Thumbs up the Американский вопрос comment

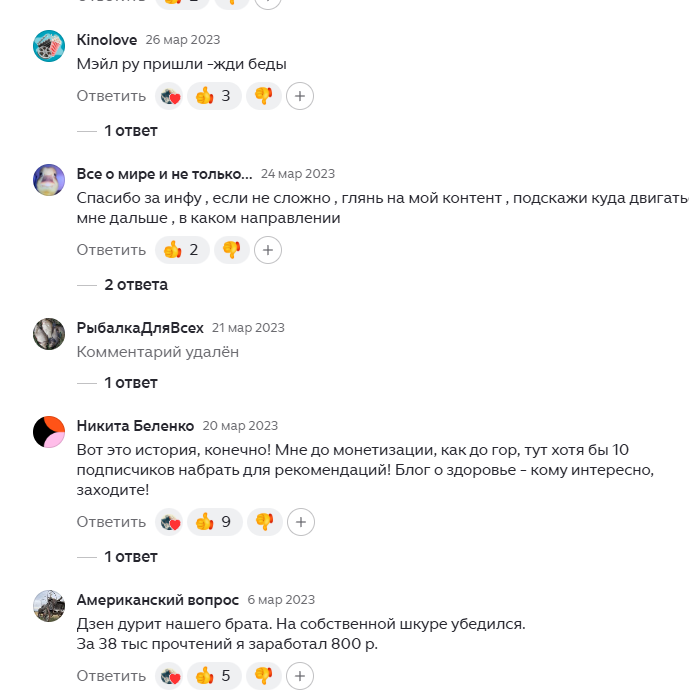214,676
